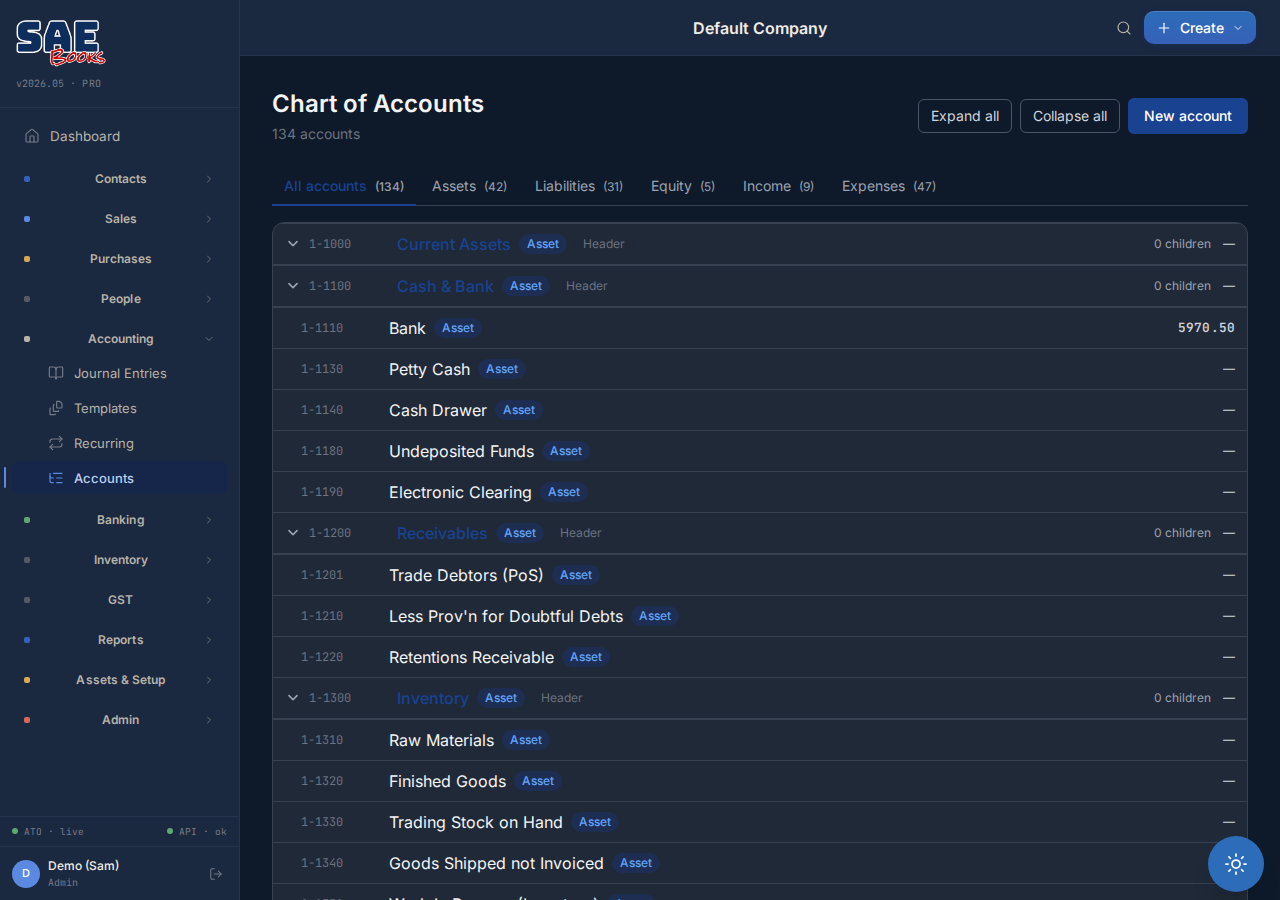
Task: Click the Dashboard home icon
Action: coord(32,136)
